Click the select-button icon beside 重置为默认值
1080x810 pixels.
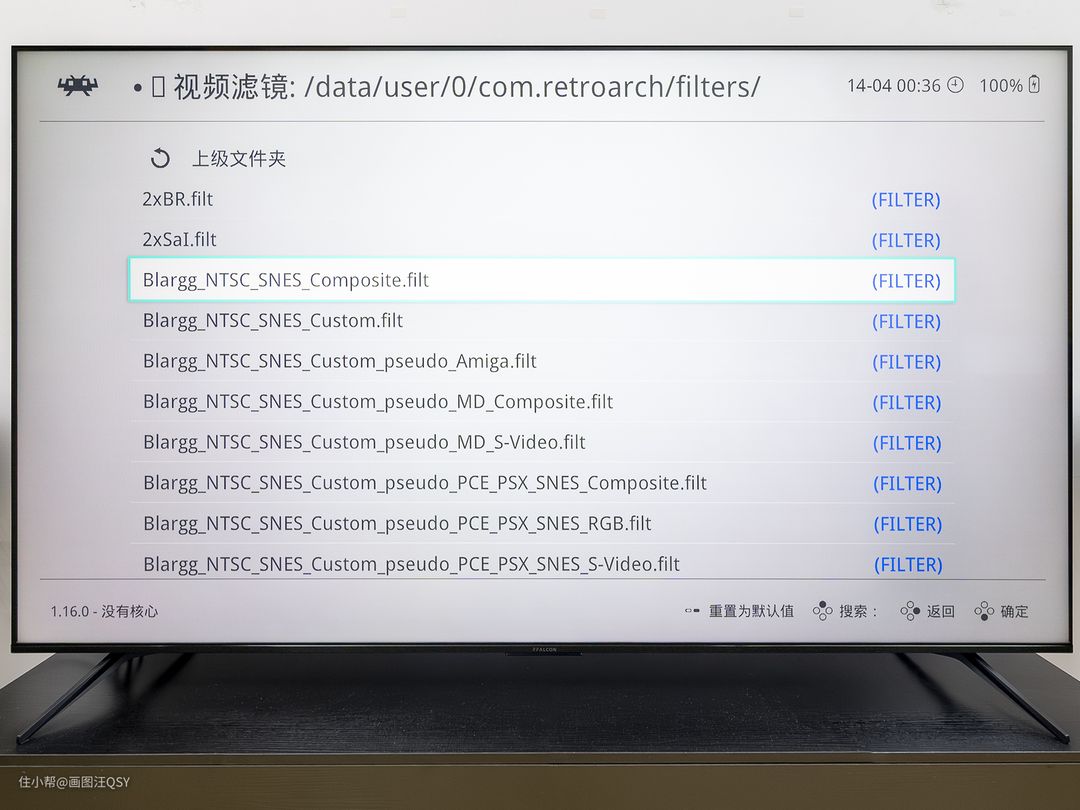point(692,611)
